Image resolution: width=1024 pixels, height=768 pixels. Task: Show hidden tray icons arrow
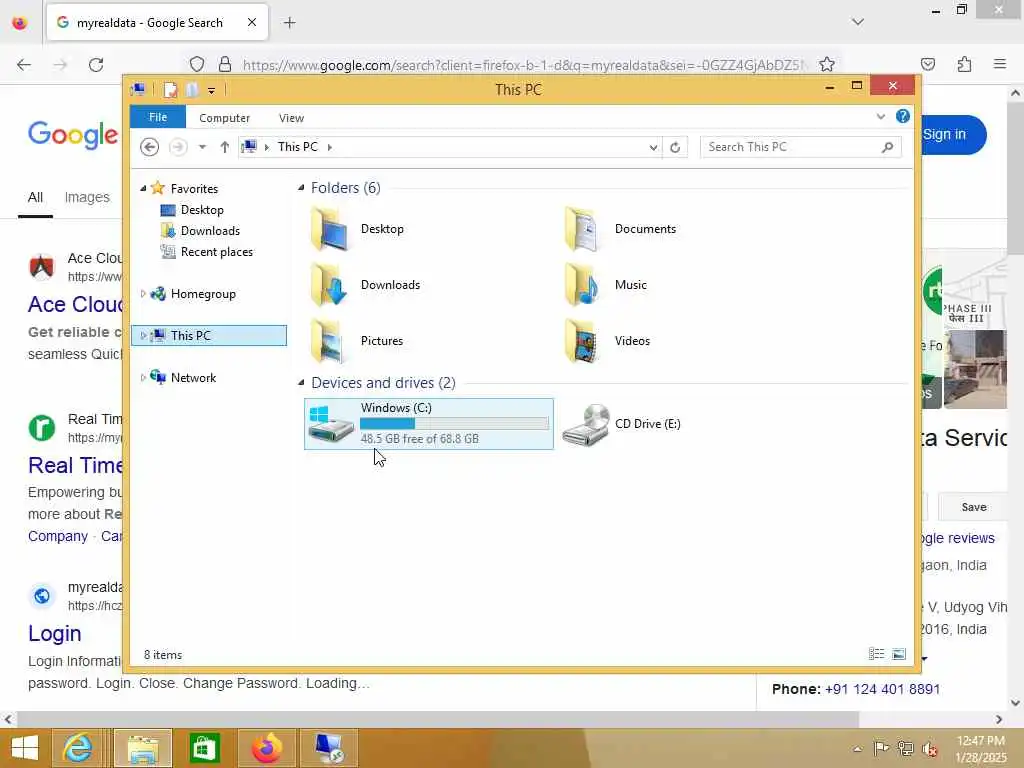(x=857, y=749)
